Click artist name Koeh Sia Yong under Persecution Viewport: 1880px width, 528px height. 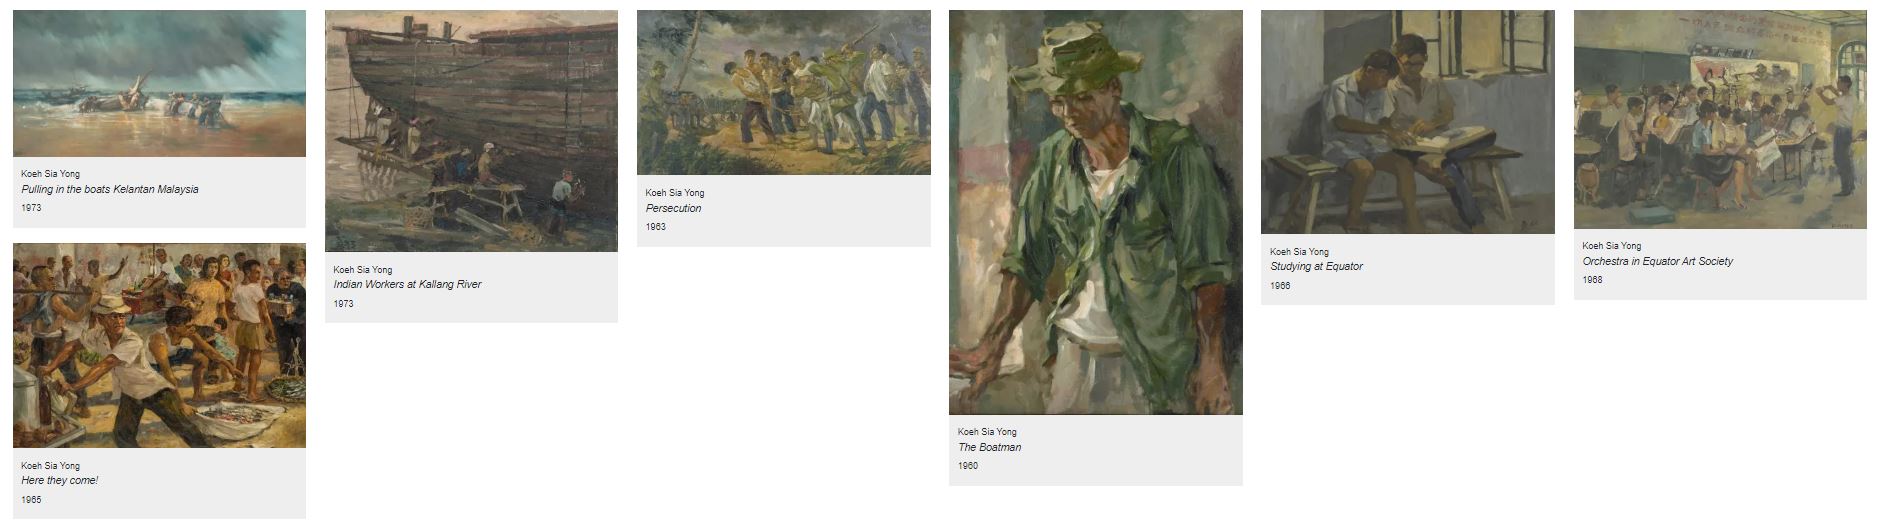[x=675, y=193]
